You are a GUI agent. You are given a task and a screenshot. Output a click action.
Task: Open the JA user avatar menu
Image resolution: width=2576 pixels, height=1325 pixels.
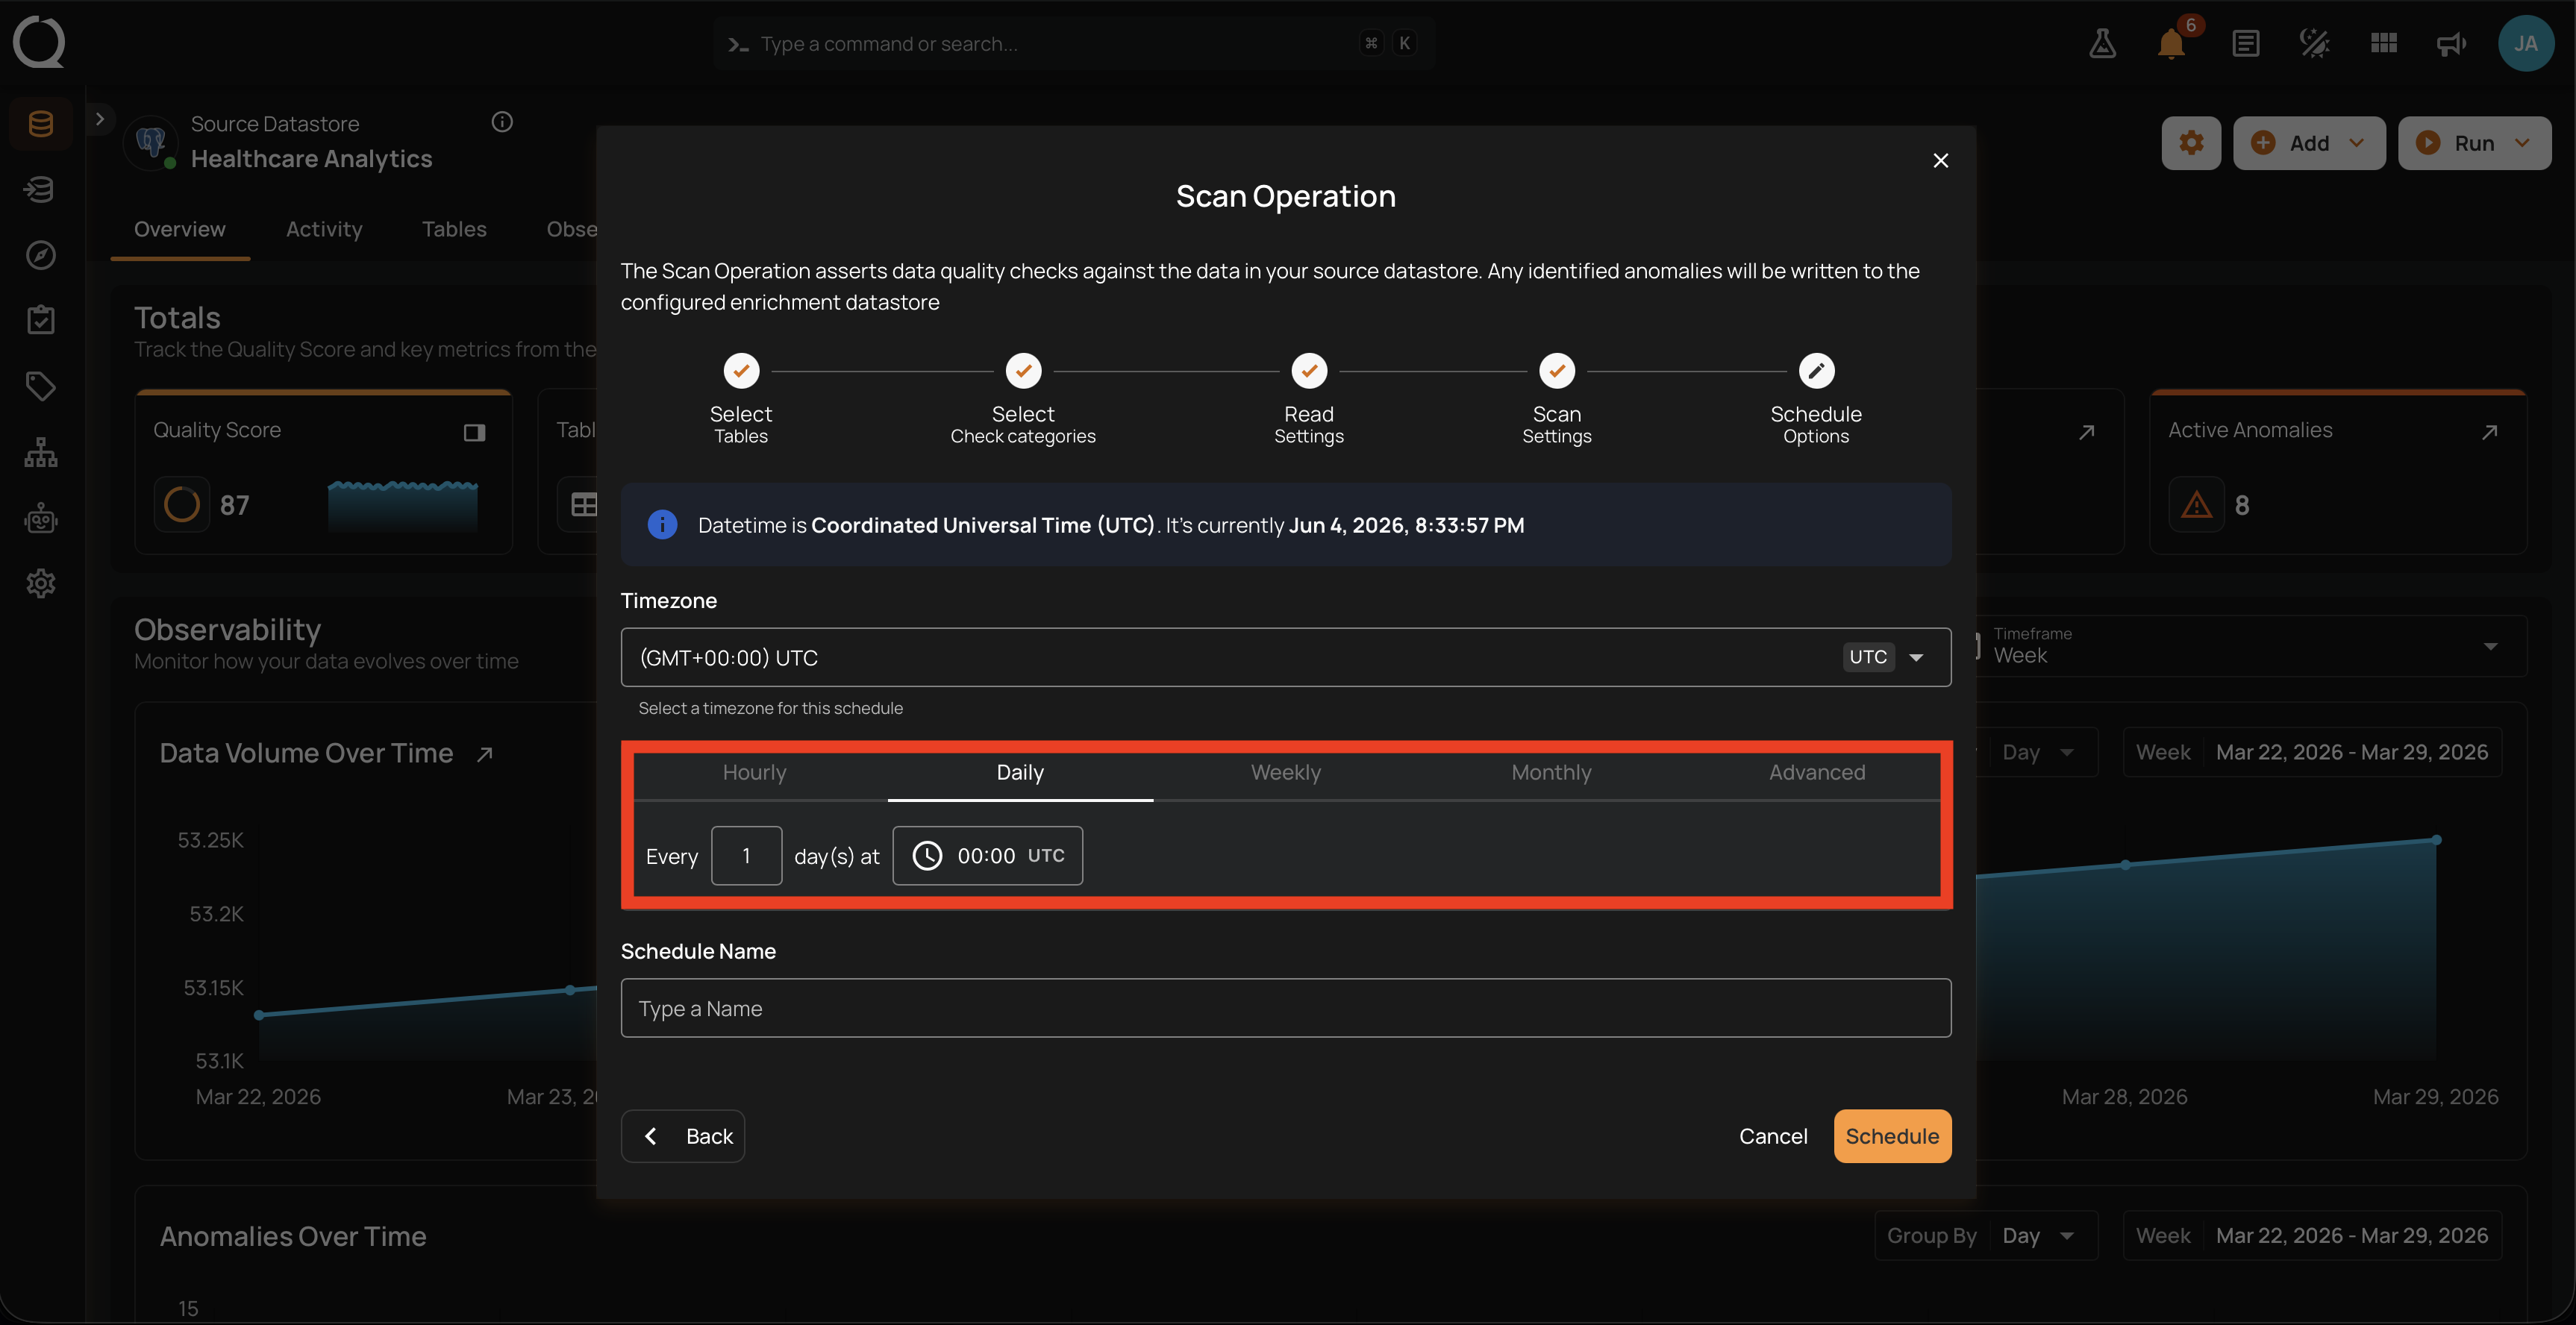2526,43
